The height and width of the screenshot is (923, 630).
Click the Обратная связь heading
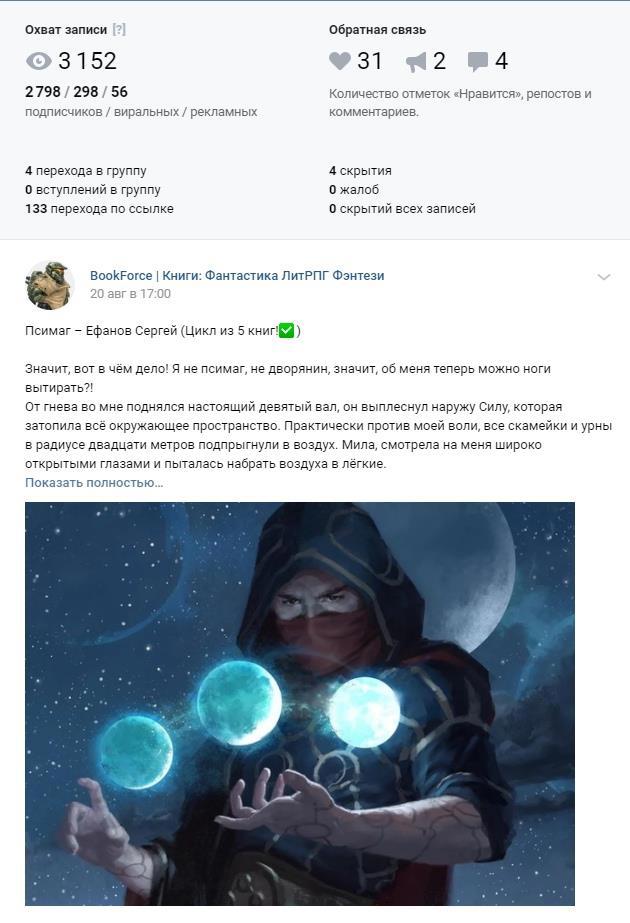(377, 29)
